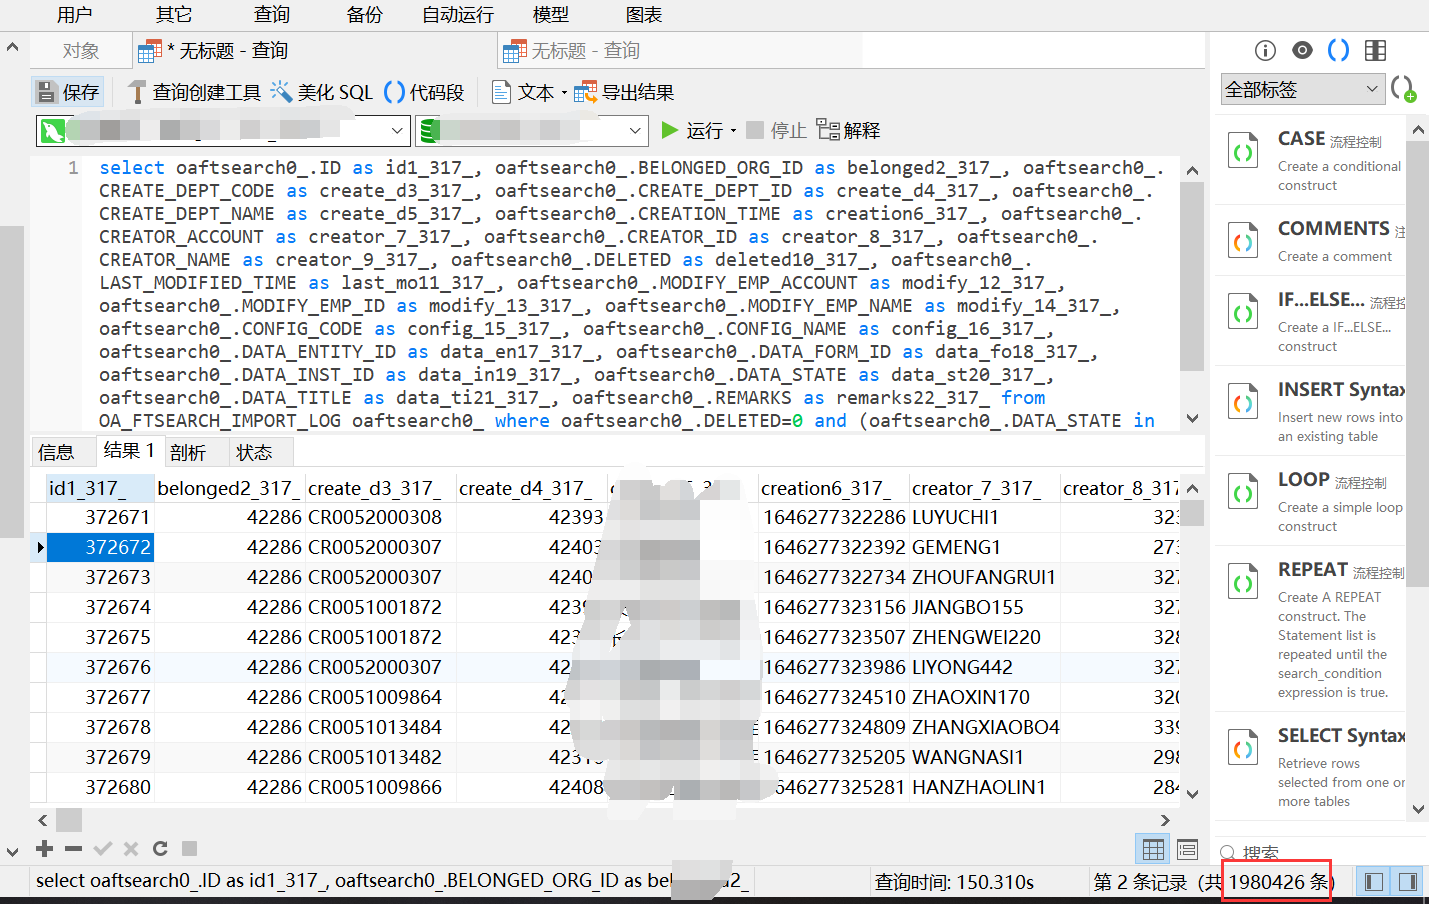Open the 图表 menu
This screenshot has height=904, width=1429.
[x=644, y=14]
